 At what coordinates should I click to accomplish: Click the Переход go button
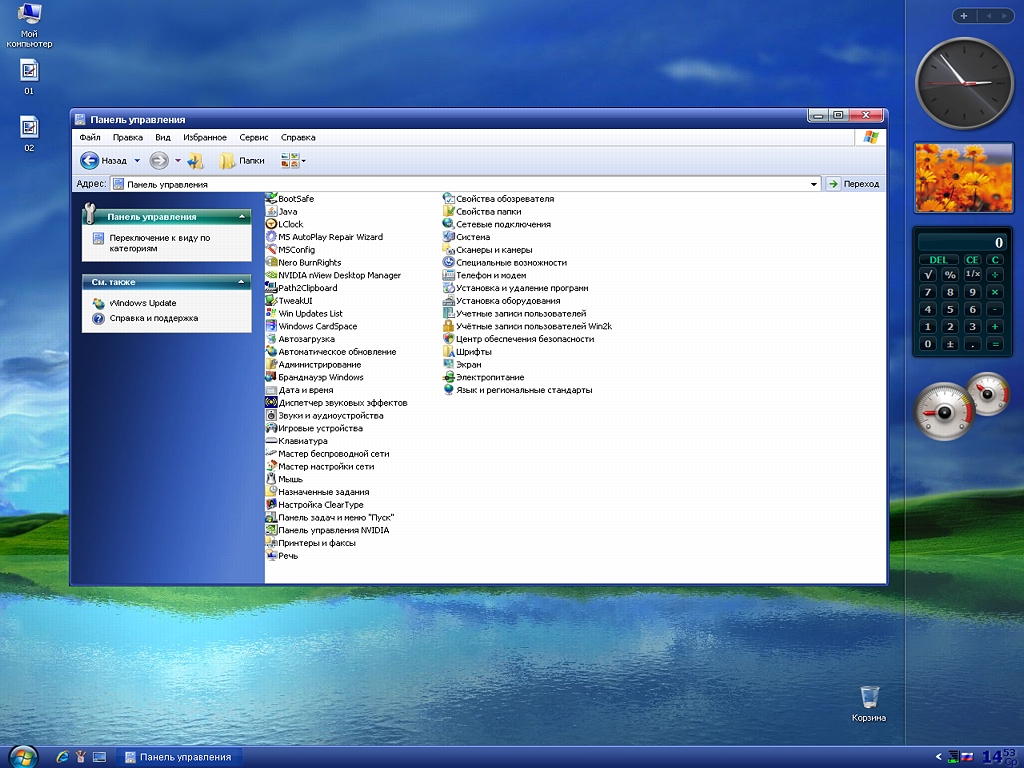(x=853, y=184)
